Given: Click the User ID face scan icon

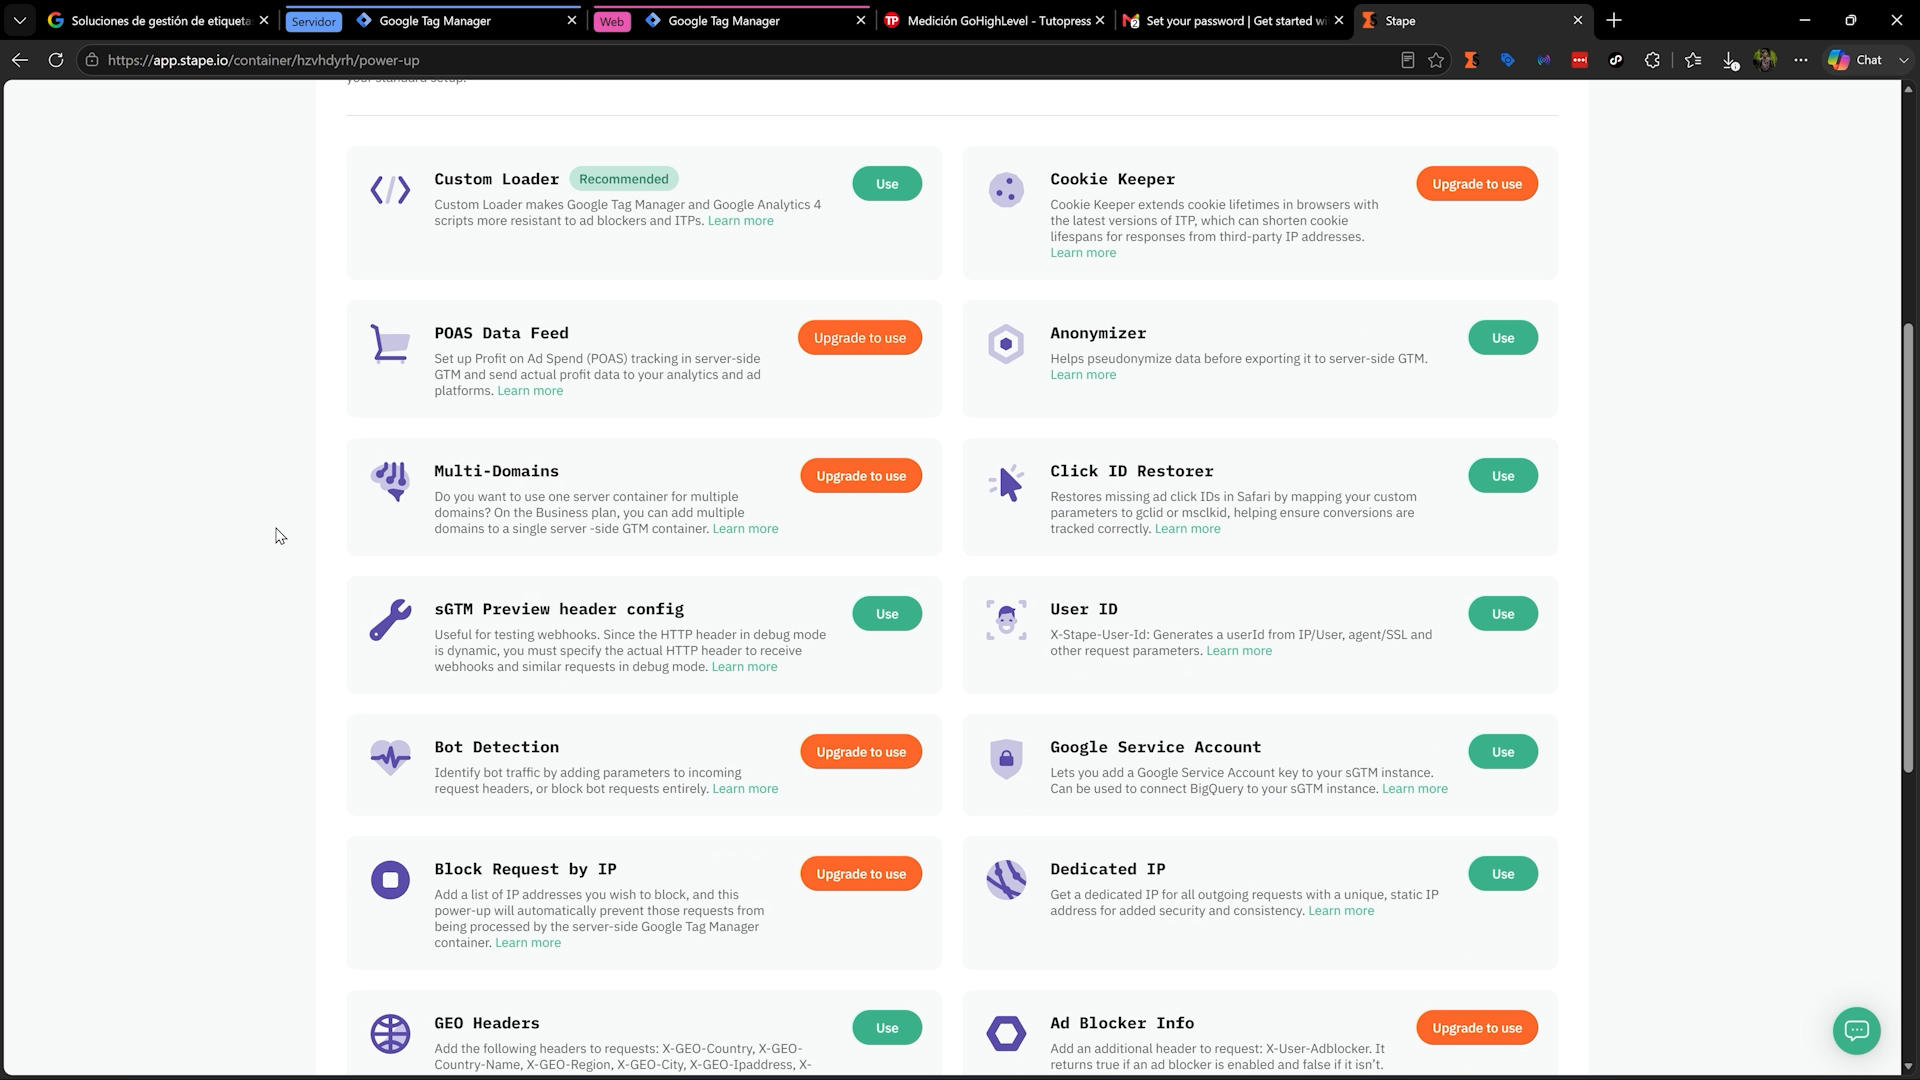Looking at the screenshot, I should click(x=1006, y=620).
